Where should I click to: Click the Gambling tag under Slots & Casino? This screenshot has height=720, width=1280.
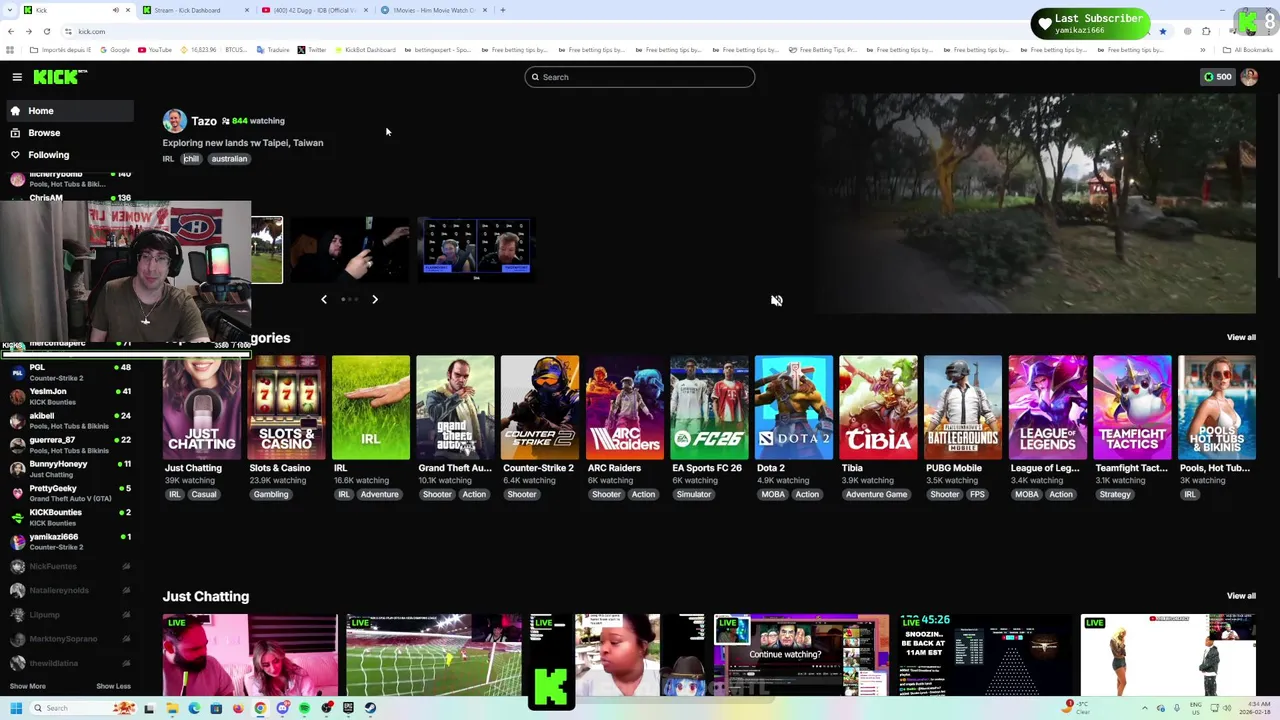coord(271,495)
